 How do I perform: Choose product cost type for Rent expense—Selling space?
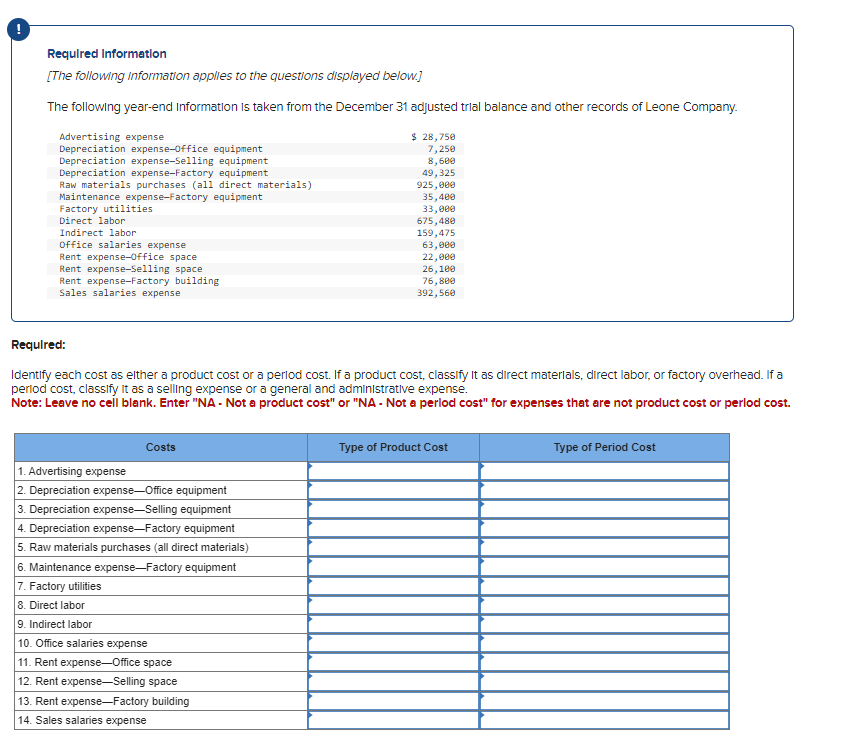click(393, 682)
